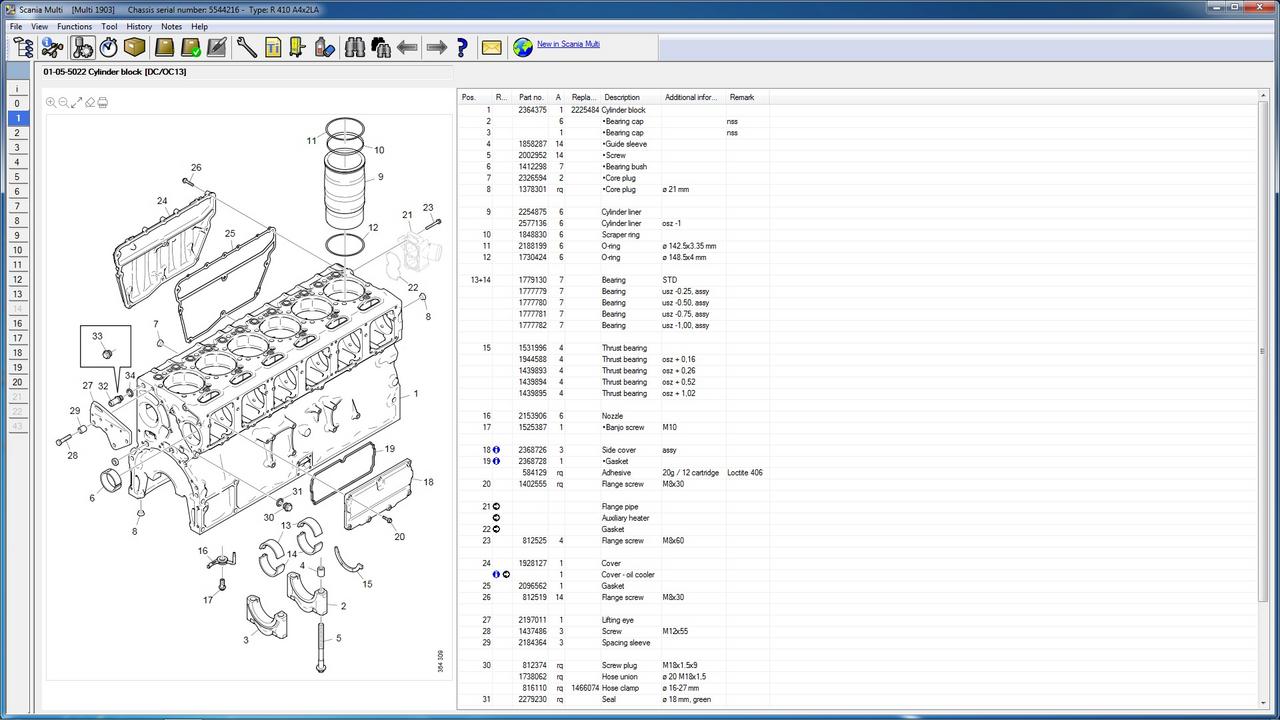The height and width of the screenshot is (720, 1280).
Task: Click the blue question mark help icon
Action: pos(462,47)
